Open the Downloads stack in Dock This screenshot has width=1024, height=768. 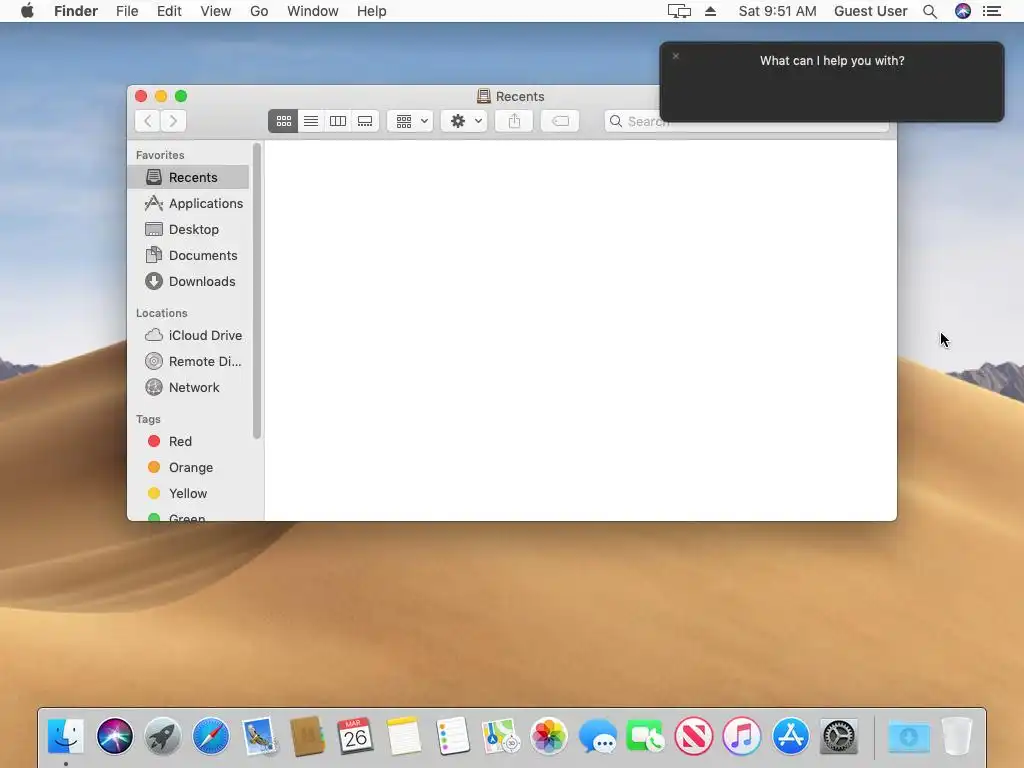[909, 737]
